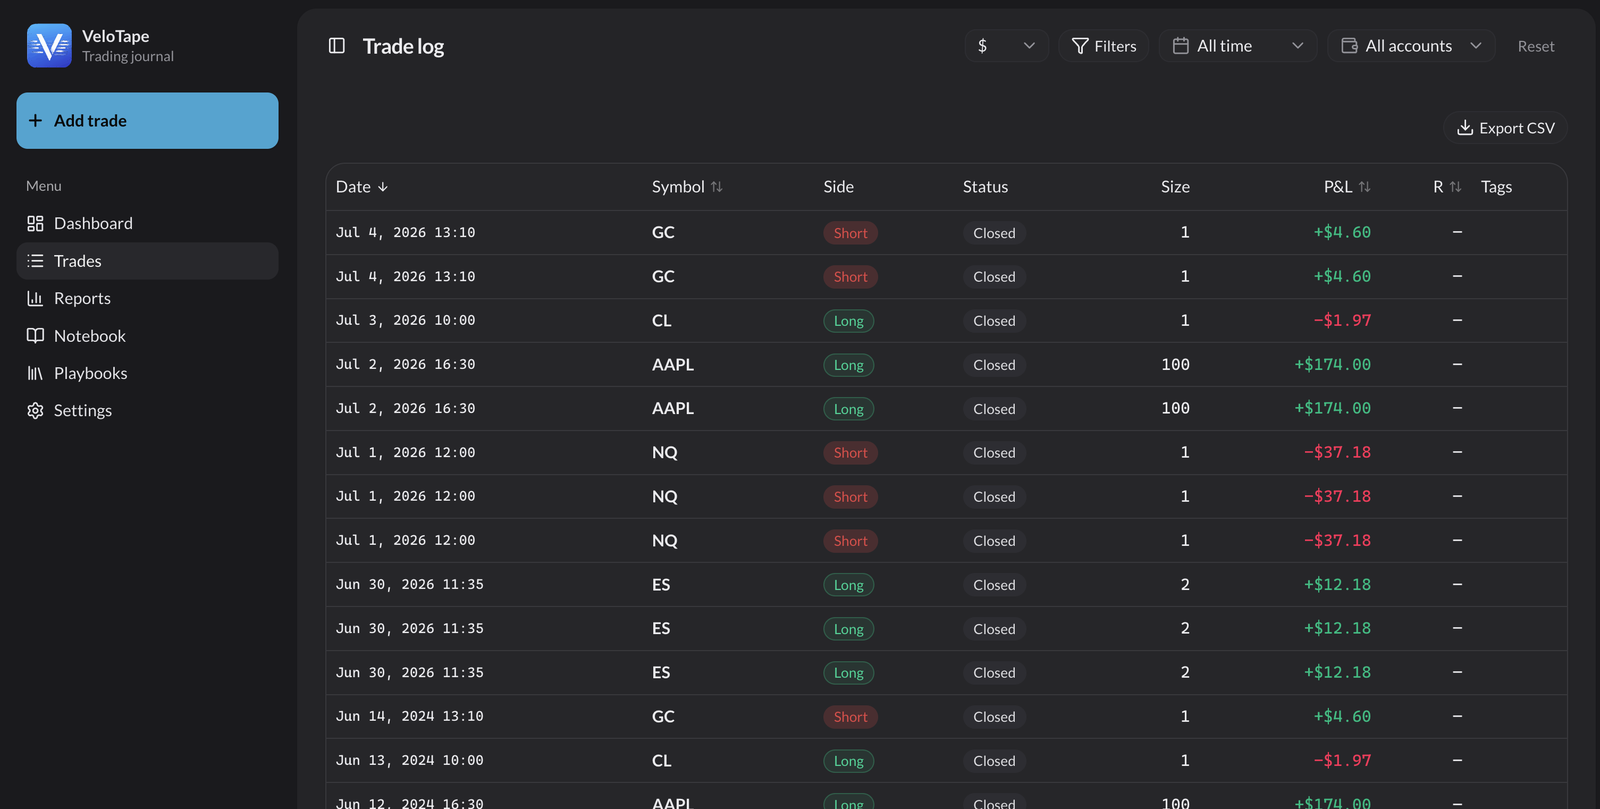1600x809 pixels.
Task: Select the Jul 3, 2026 10:00 date cell
Action: 405,321
